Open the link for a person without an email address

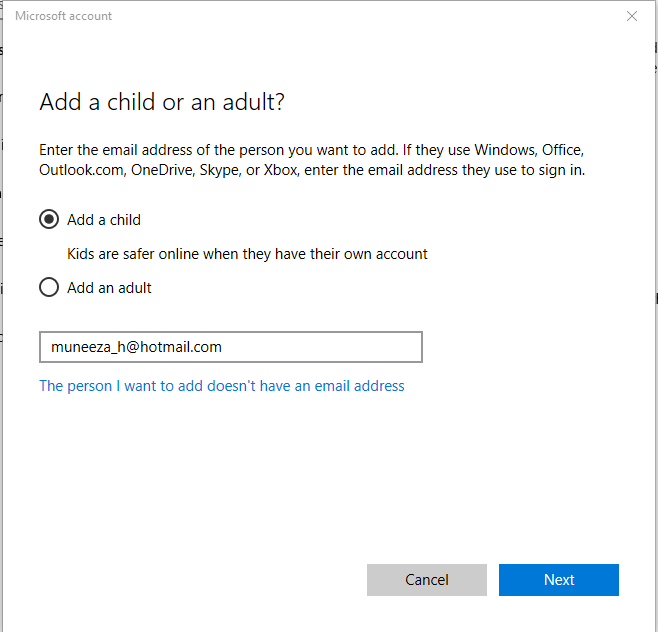coord(222,386)
